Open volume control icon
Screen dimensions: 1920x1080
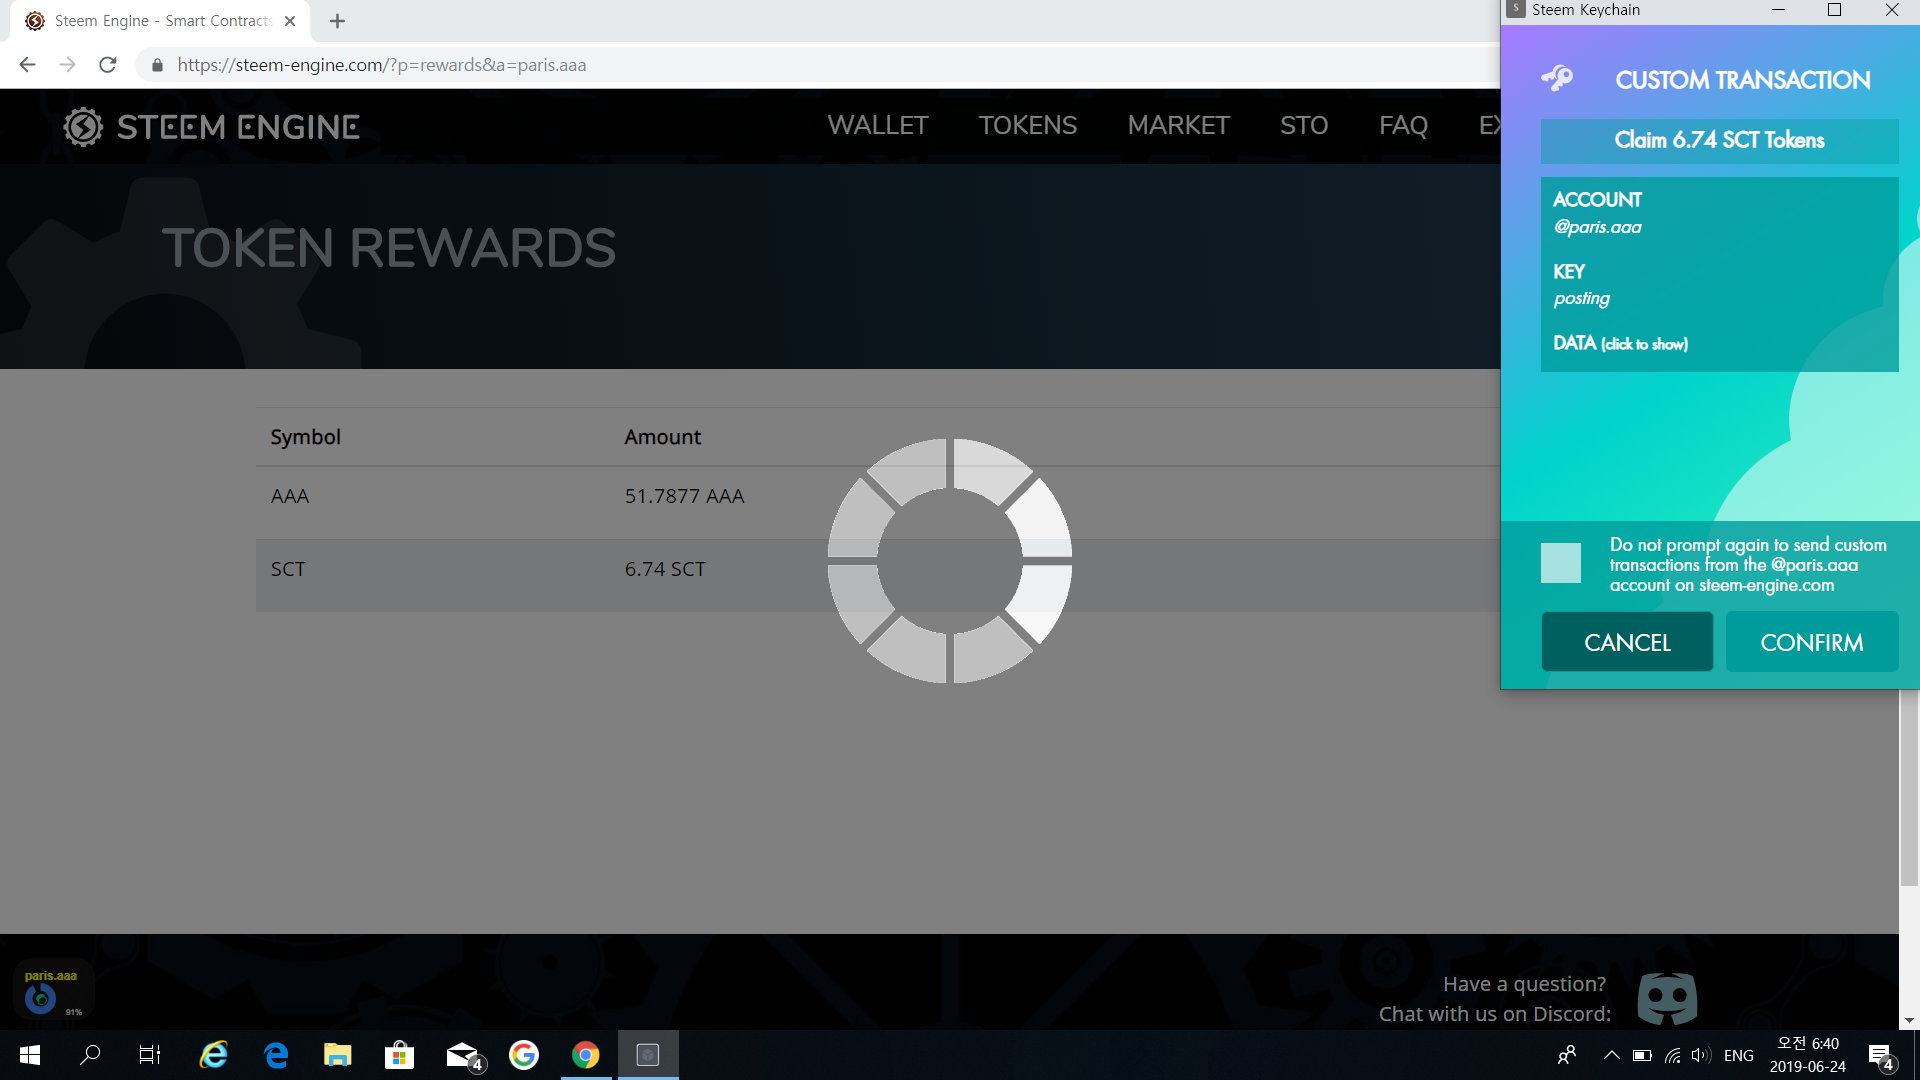click(x=1701, y=1055)
